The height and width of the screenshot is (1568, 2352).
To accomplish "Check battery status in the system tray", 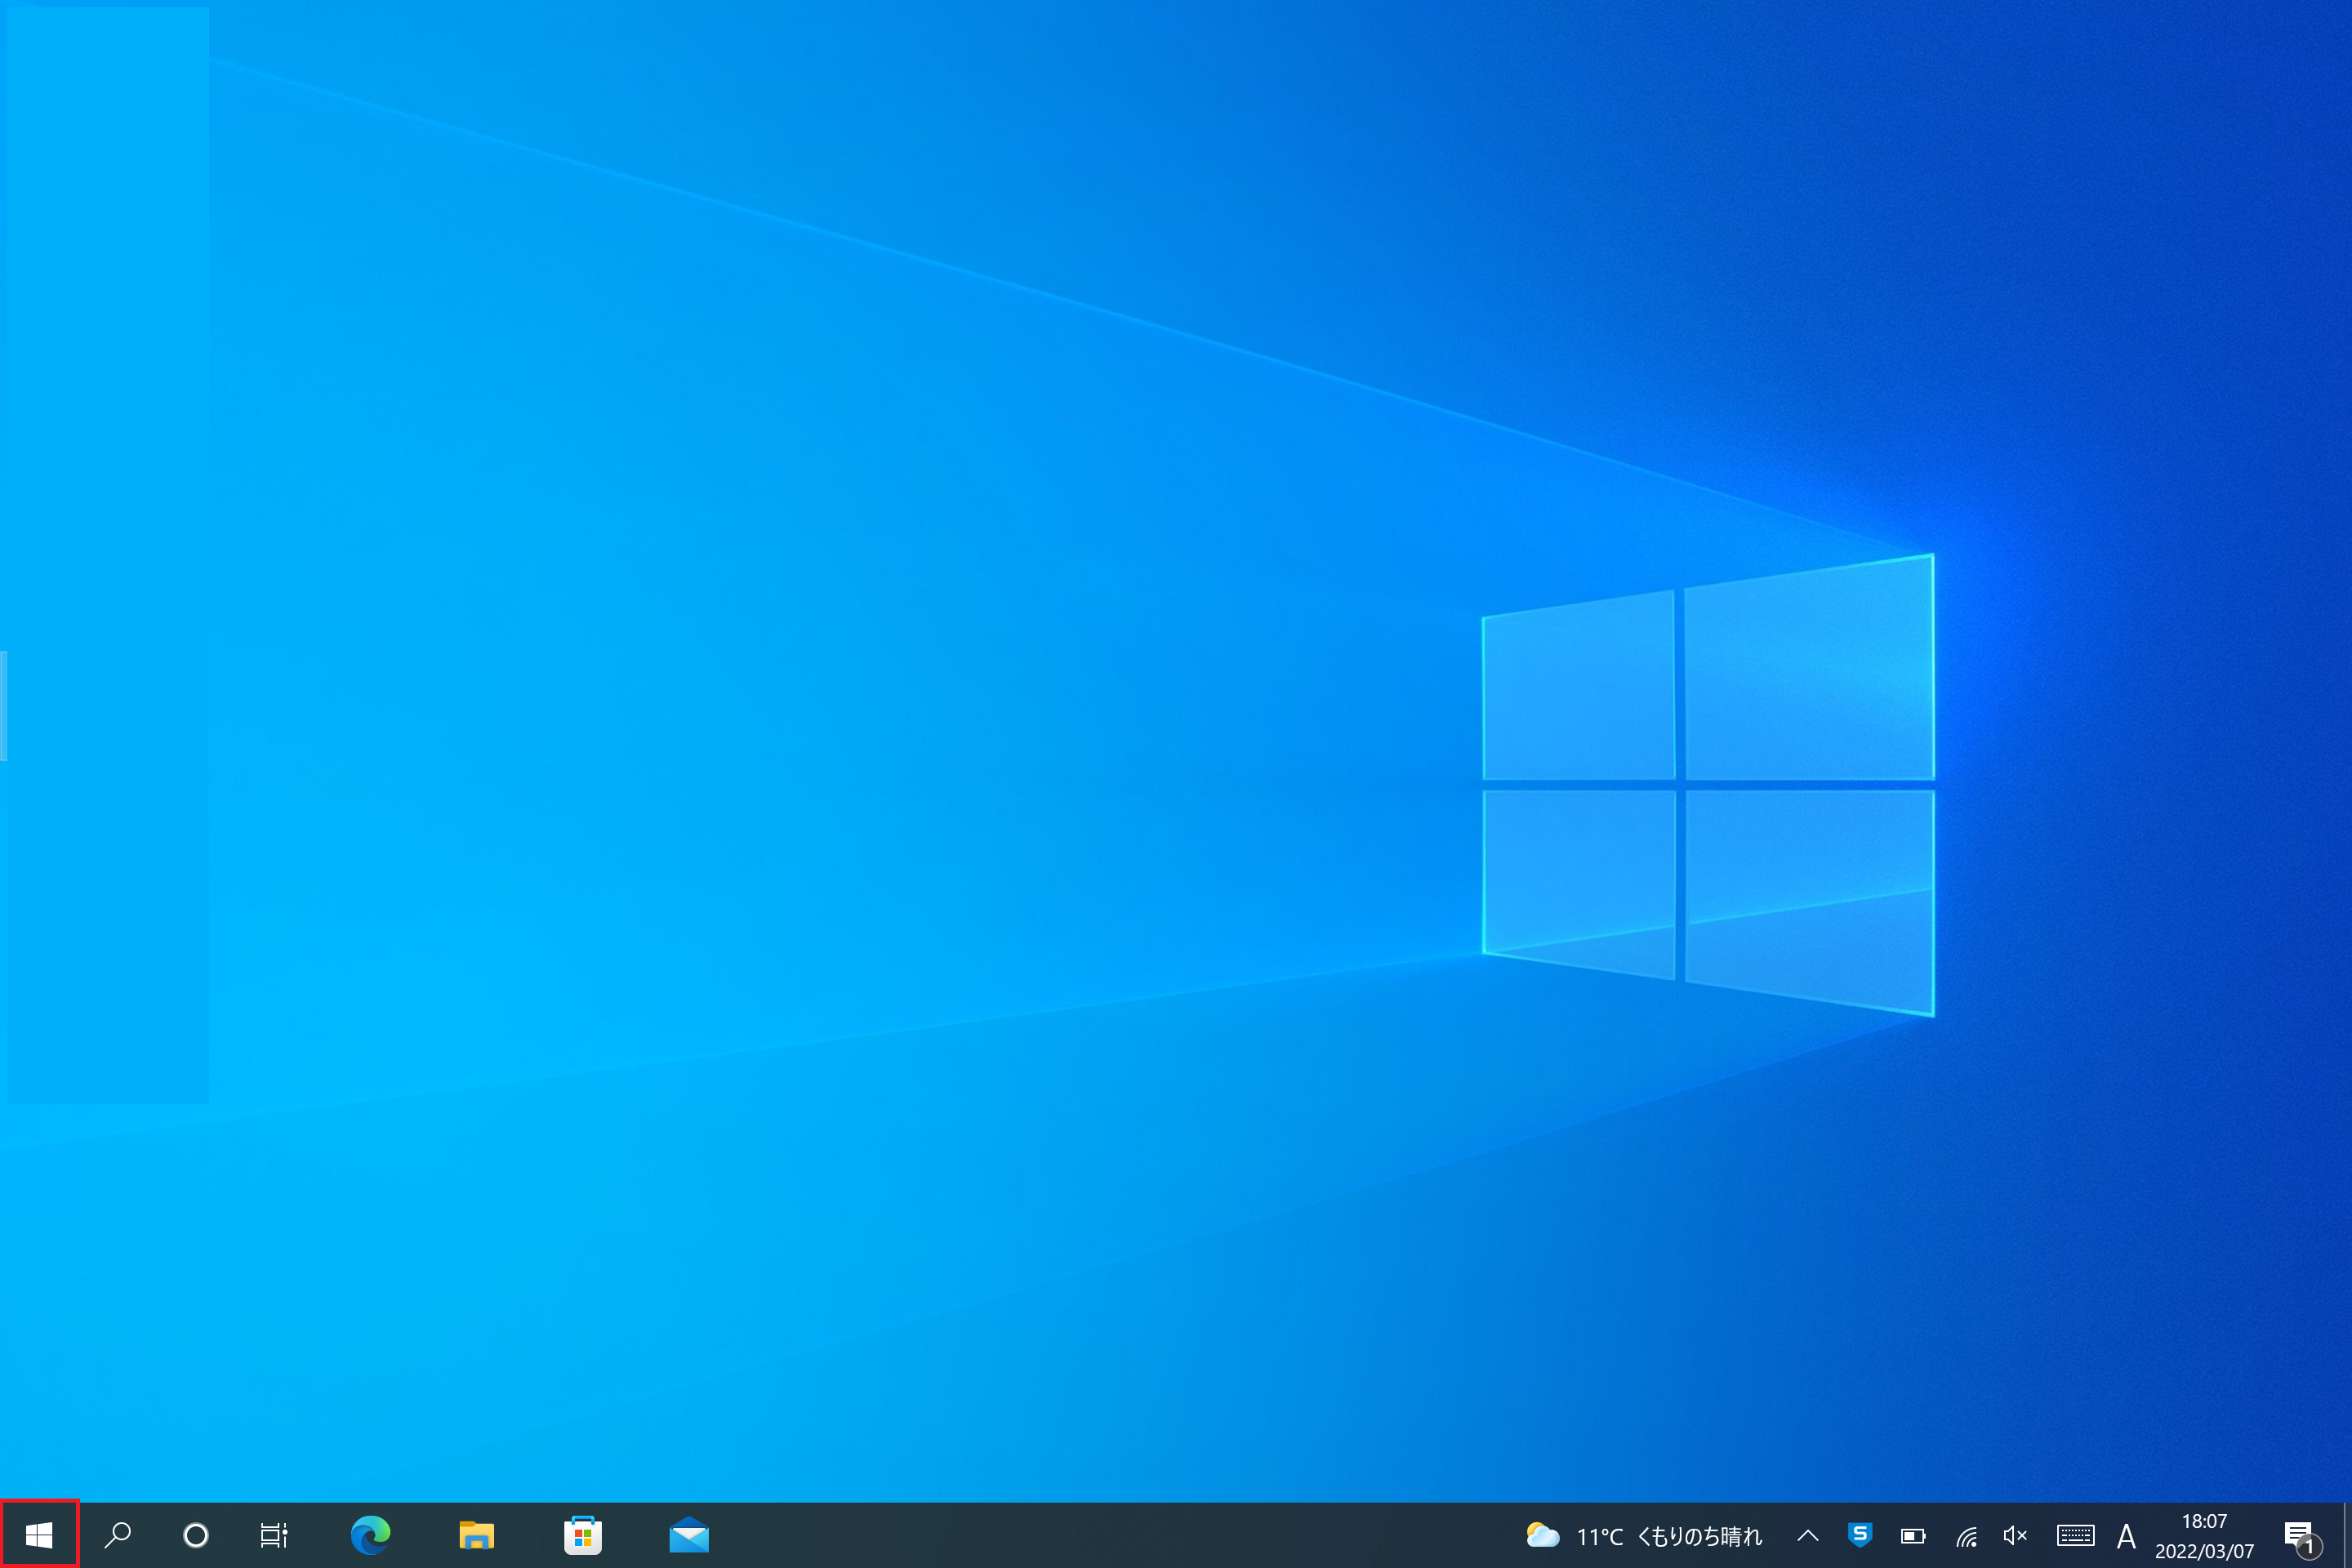I will pos(1913,1535).
